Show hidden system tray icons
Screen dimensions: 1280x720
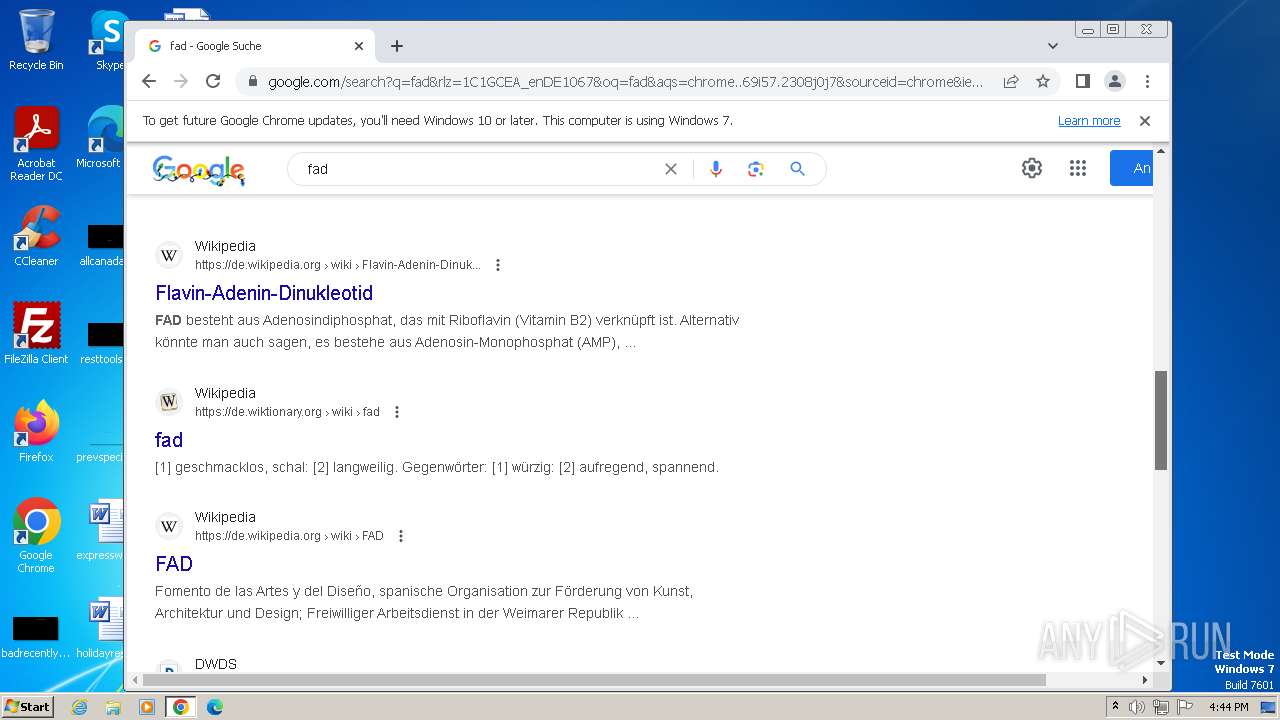pos(1115,707)
